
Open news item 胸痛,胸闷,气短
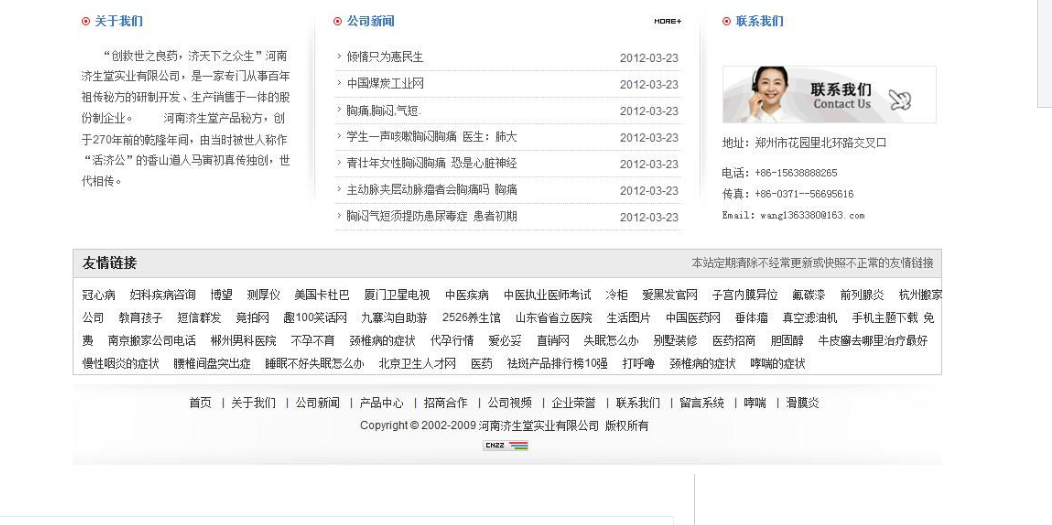click(383, 111)
